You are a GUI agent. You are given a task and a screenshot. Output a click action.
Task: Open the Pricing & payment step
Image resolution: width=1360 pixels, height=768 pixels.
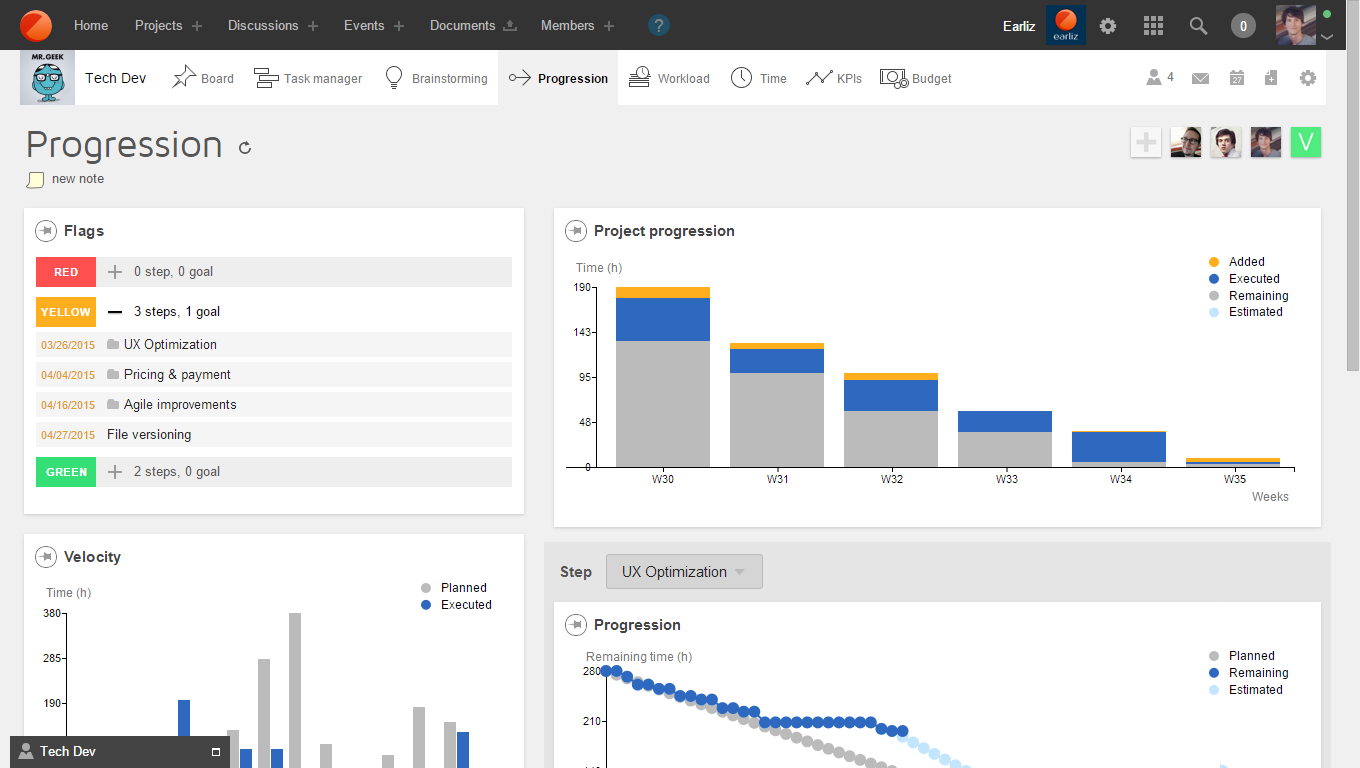tap(177, 375)
